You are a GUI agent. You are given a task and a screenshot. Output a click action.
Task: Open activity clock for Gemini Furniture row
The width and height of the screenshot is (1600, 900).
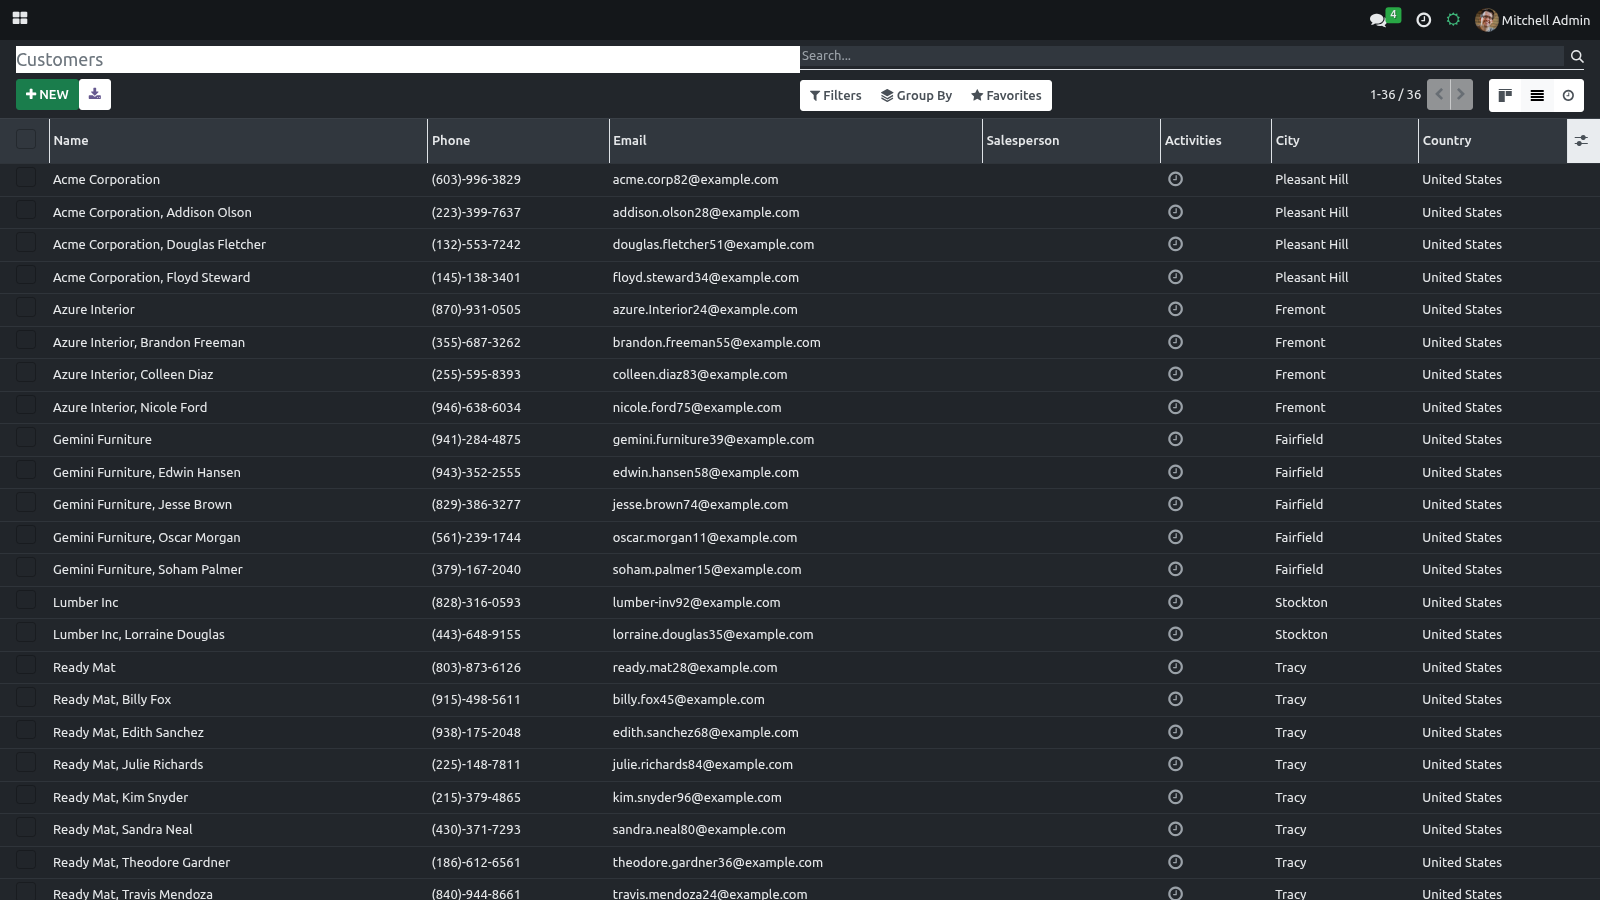(x=1175, y=439)
